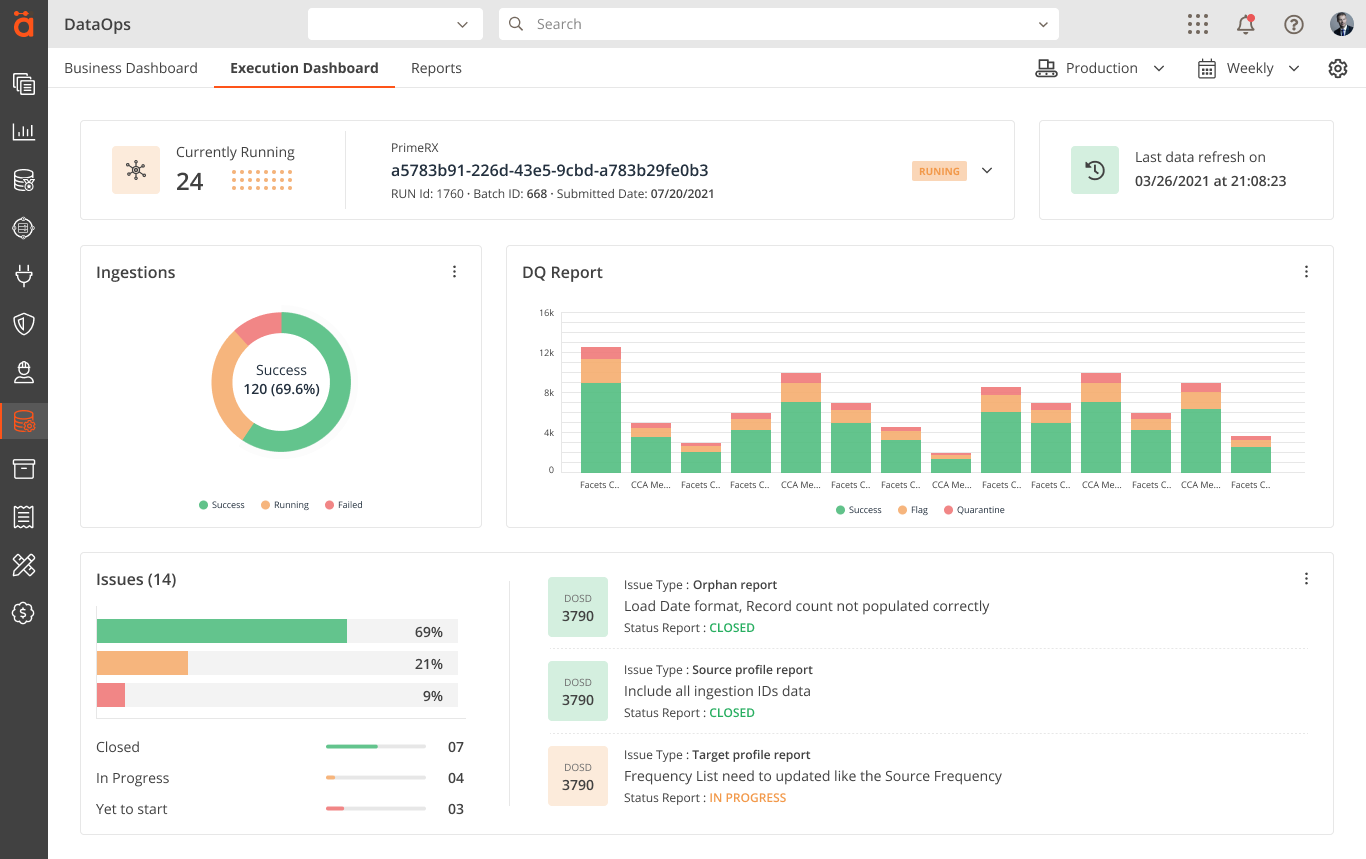This screenshot has width=1366, height=859.
Task: Open the Frequency List update issue
Action: click(813, 776)
